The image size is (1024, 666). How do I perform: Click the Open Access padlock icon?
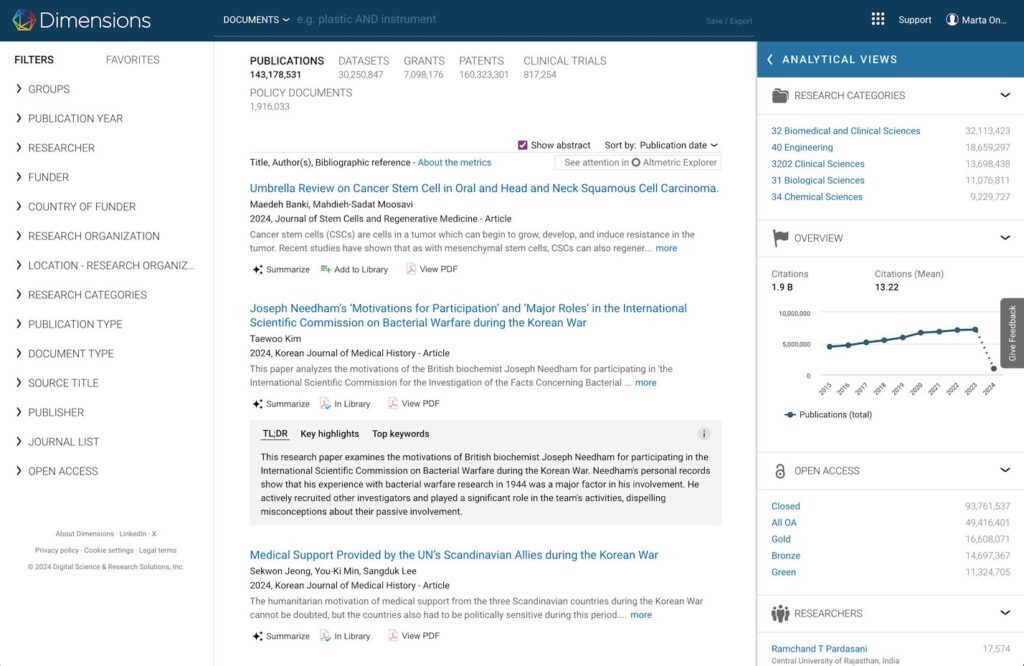tap(782, 470)
